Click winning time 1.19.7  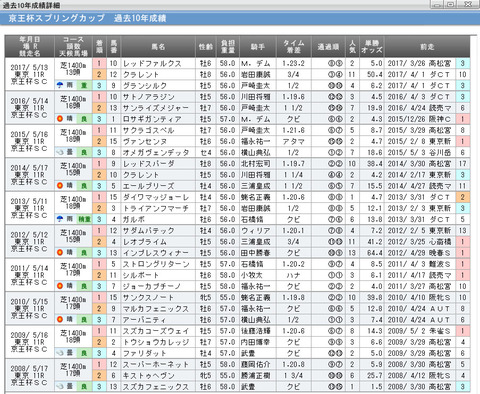point(293,164)
